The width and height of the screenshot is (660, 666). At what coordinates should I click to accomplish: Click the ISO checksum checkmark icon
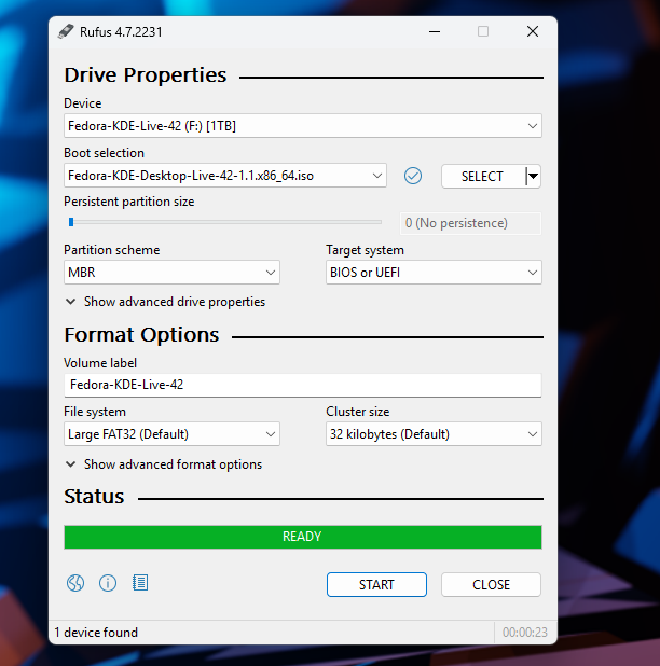413,175
